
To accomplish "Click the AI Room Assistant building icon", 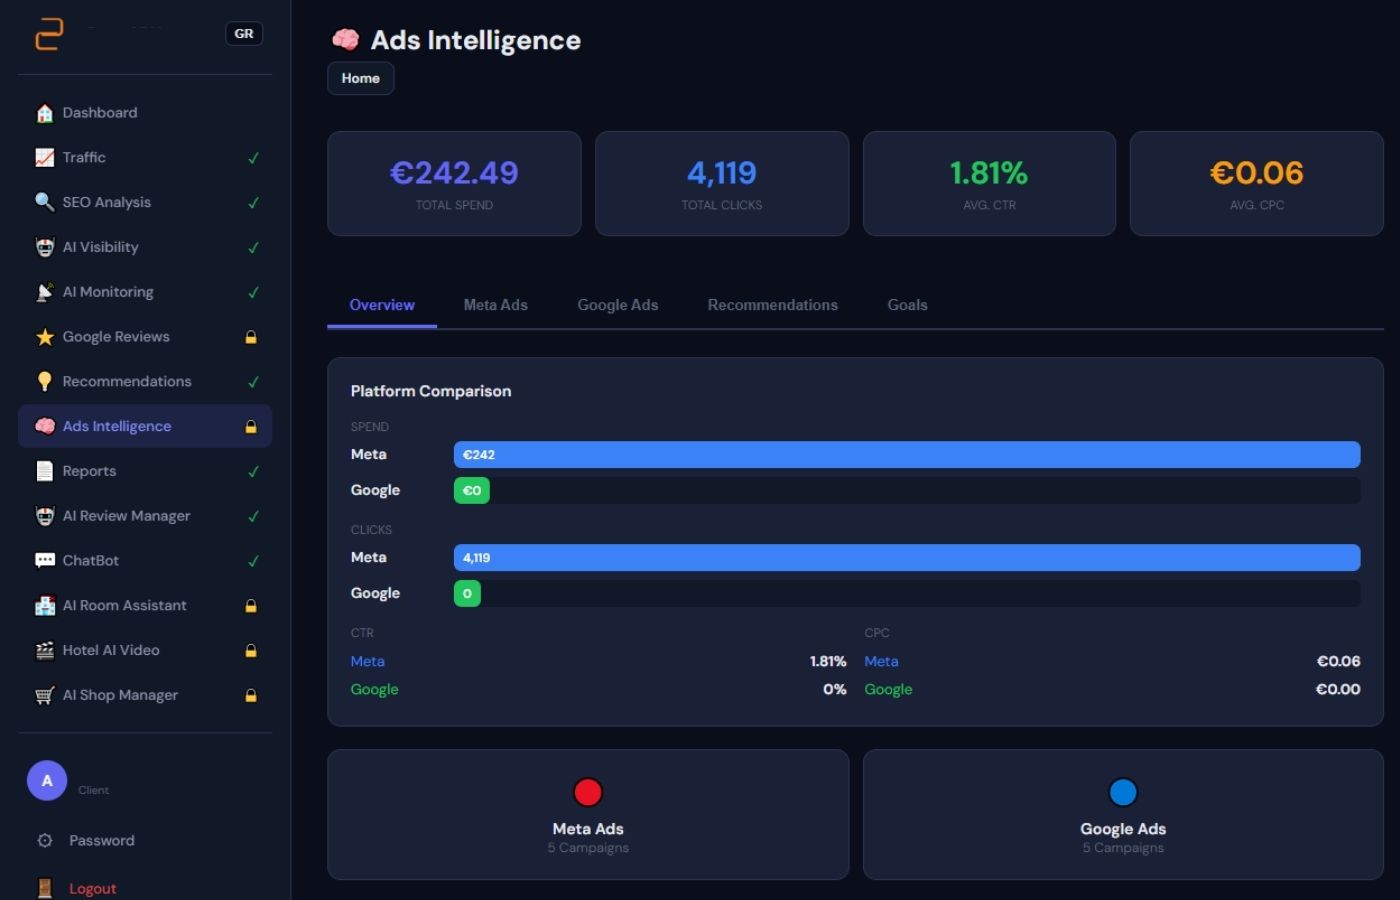I will tap(45, 605).
